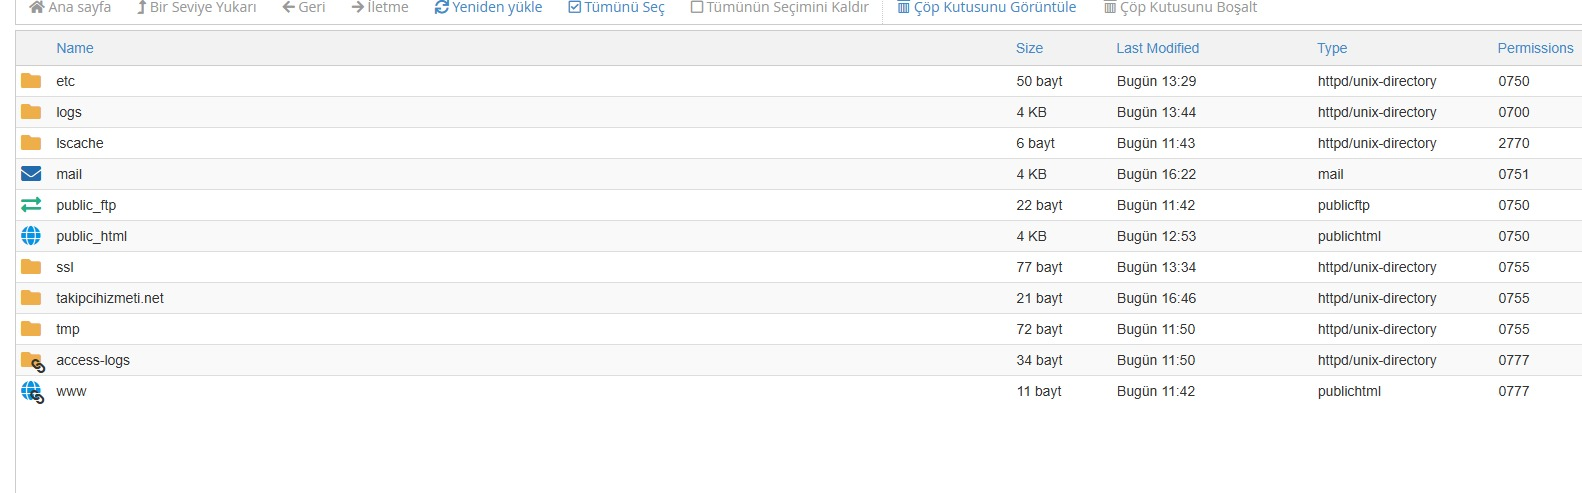Screen dimensions: 1582x493
Task: Sort files by the Name column
Action: click(75, 48)
